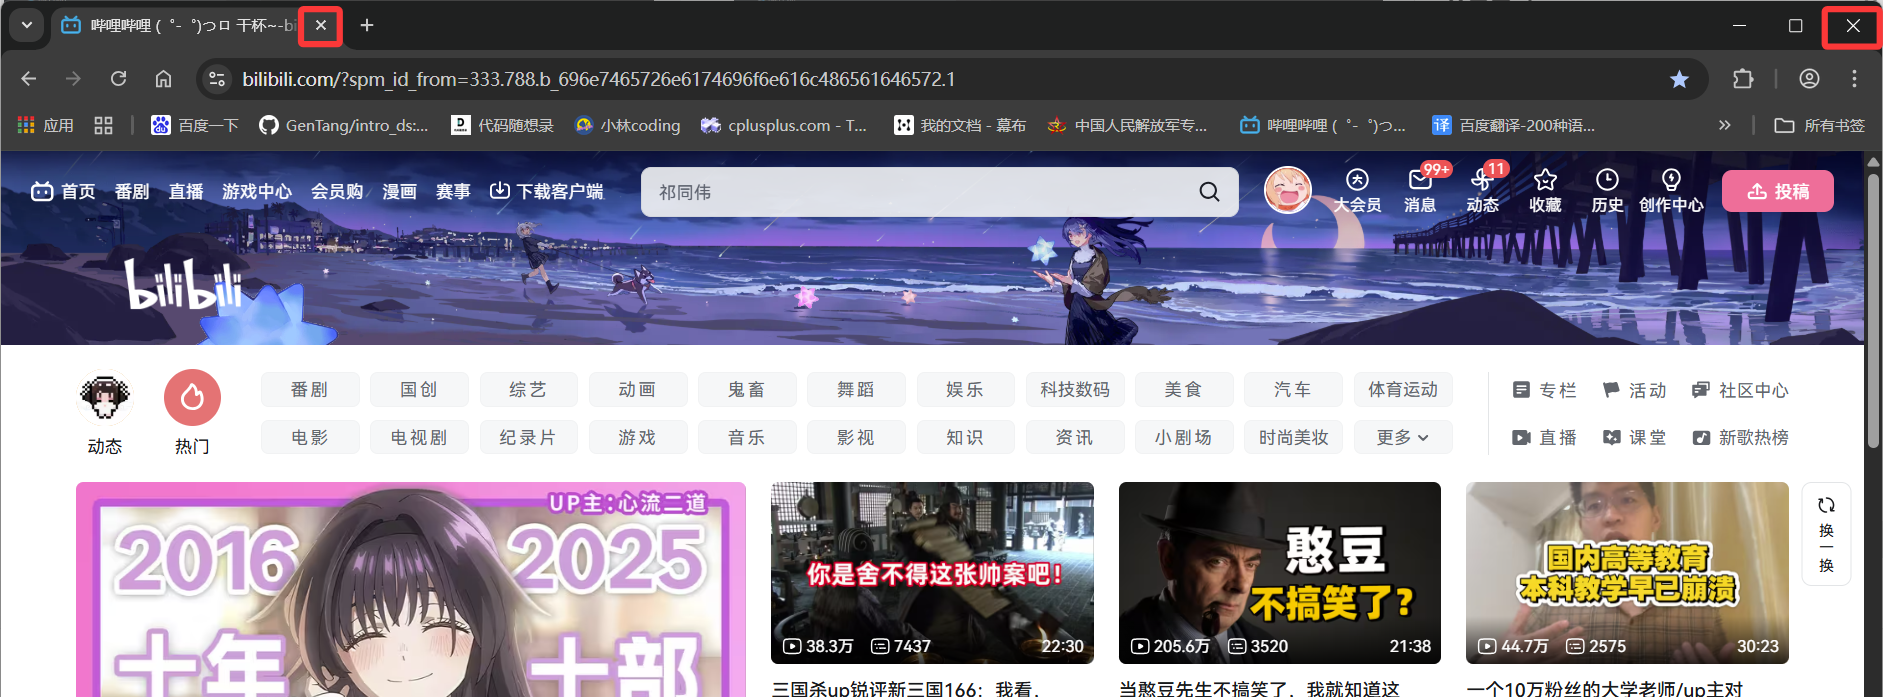Click 下载客户端 download link
This screenshot has width=1883, height=697.
pos(546,191)
